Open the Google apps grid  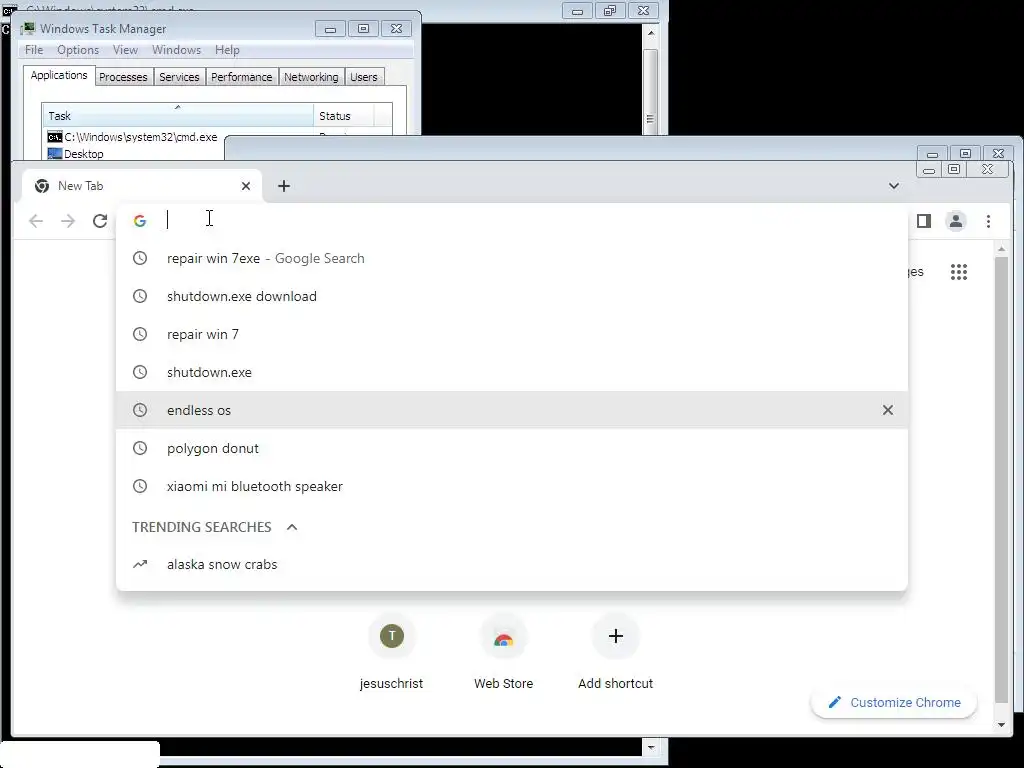959,272
